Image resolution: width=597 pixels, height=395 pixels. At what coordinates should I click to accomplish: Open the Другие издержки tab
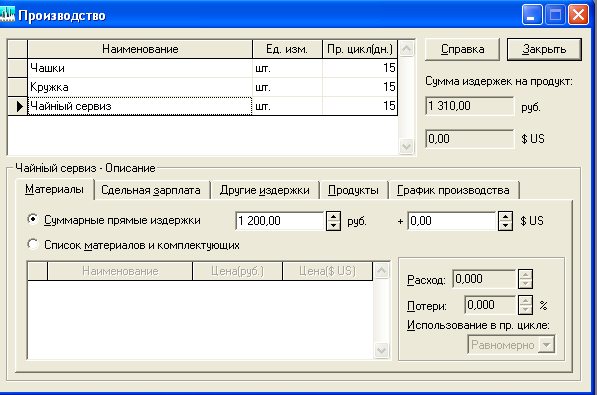265,190
